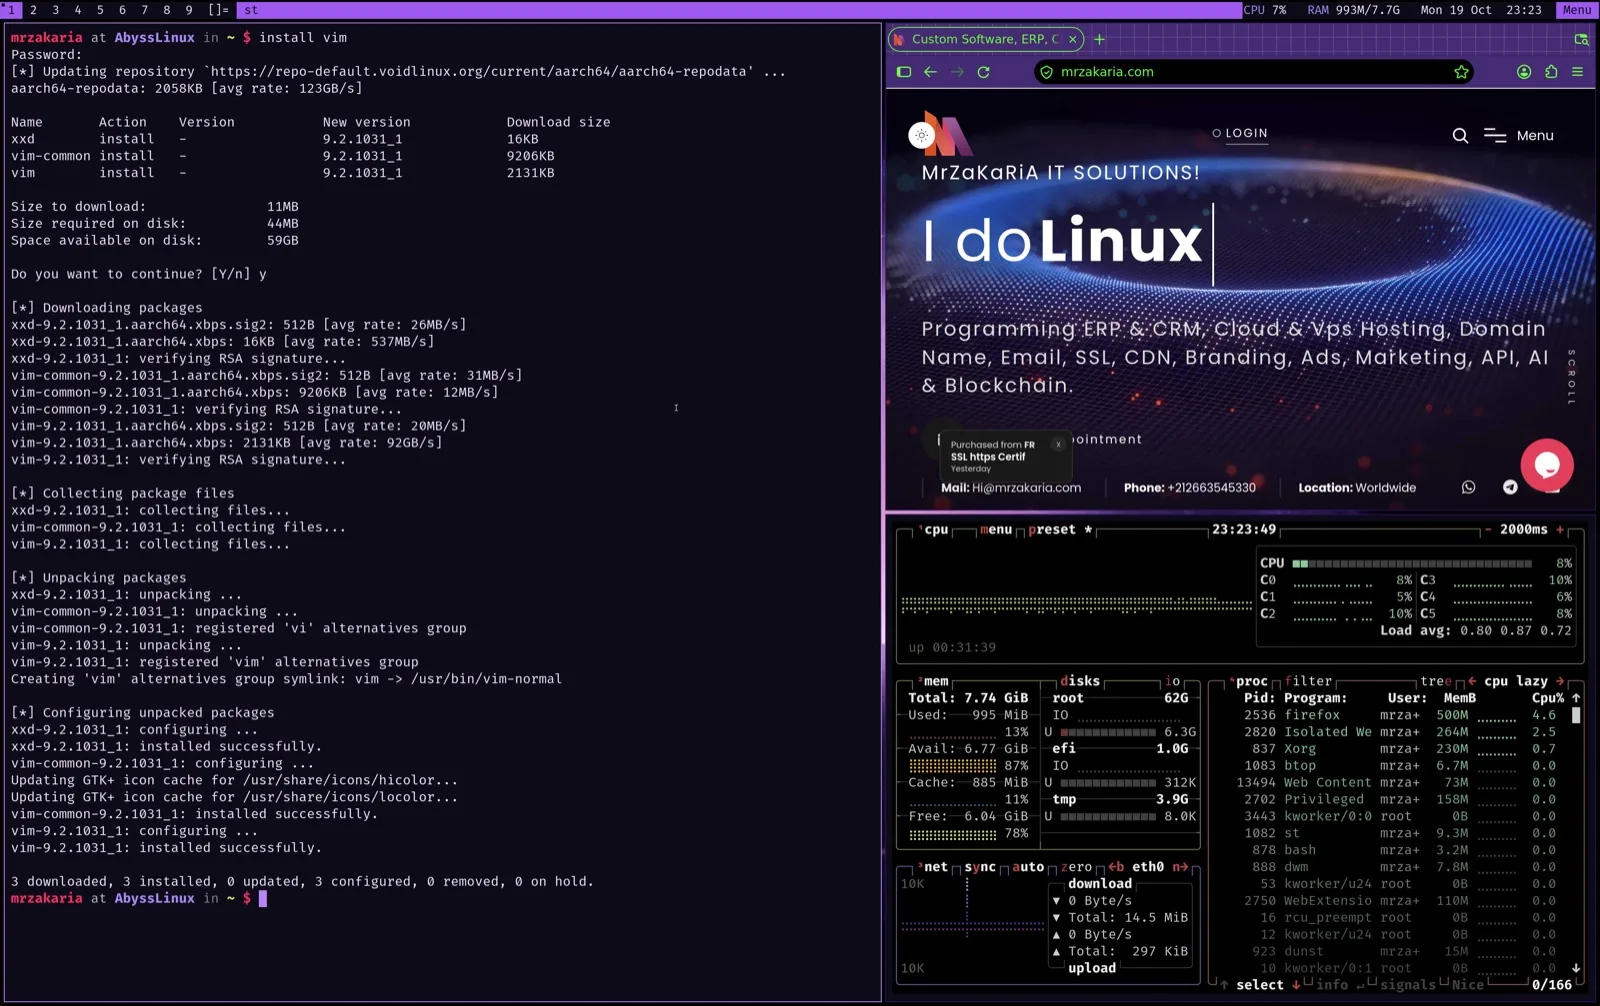Switch proc sorting right from cpu lazy
1600x1006 pixels.
1560,681
